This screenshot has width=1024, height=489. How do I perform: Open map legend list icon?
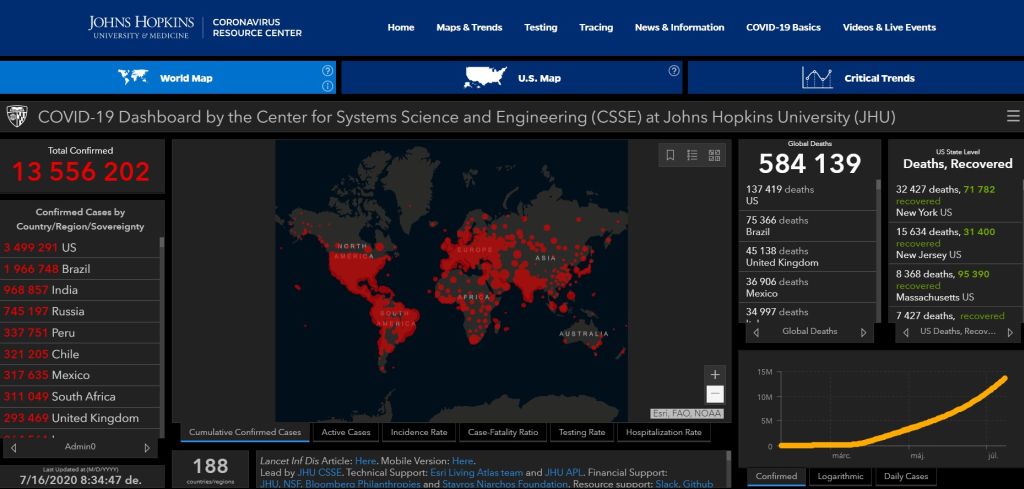tap(692, 155)
